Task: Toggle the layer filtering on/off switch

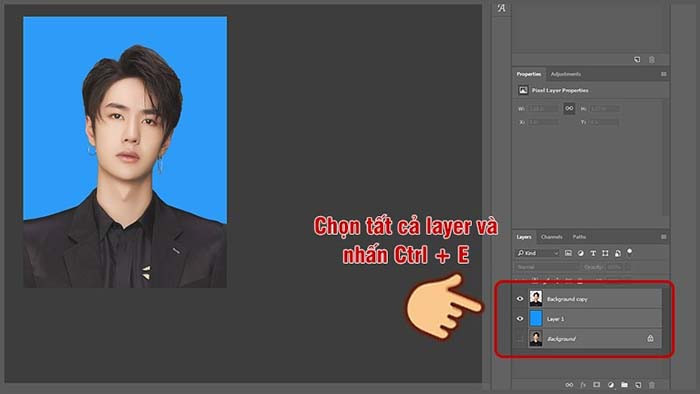Action: tap(629, 252)
